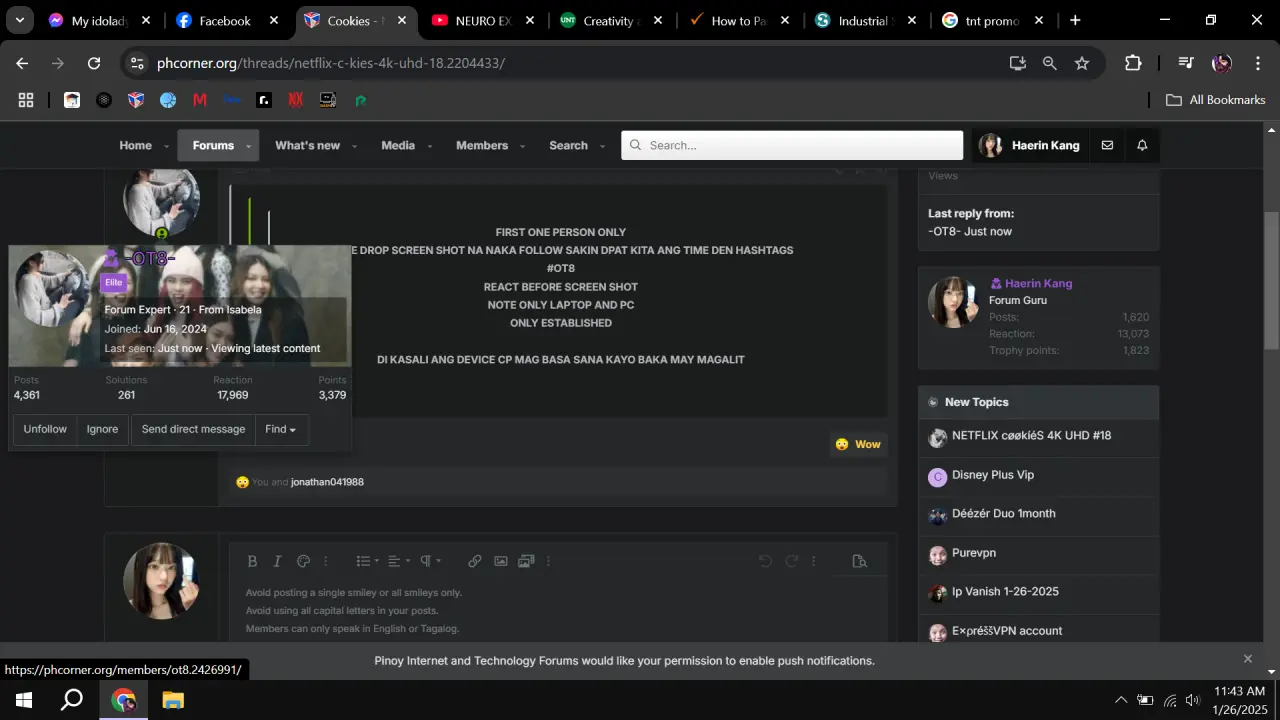Open Ip Vanish 1-26-2025 topic
Viewport: 1280px width, 720px height.
tap(1005, 592)
